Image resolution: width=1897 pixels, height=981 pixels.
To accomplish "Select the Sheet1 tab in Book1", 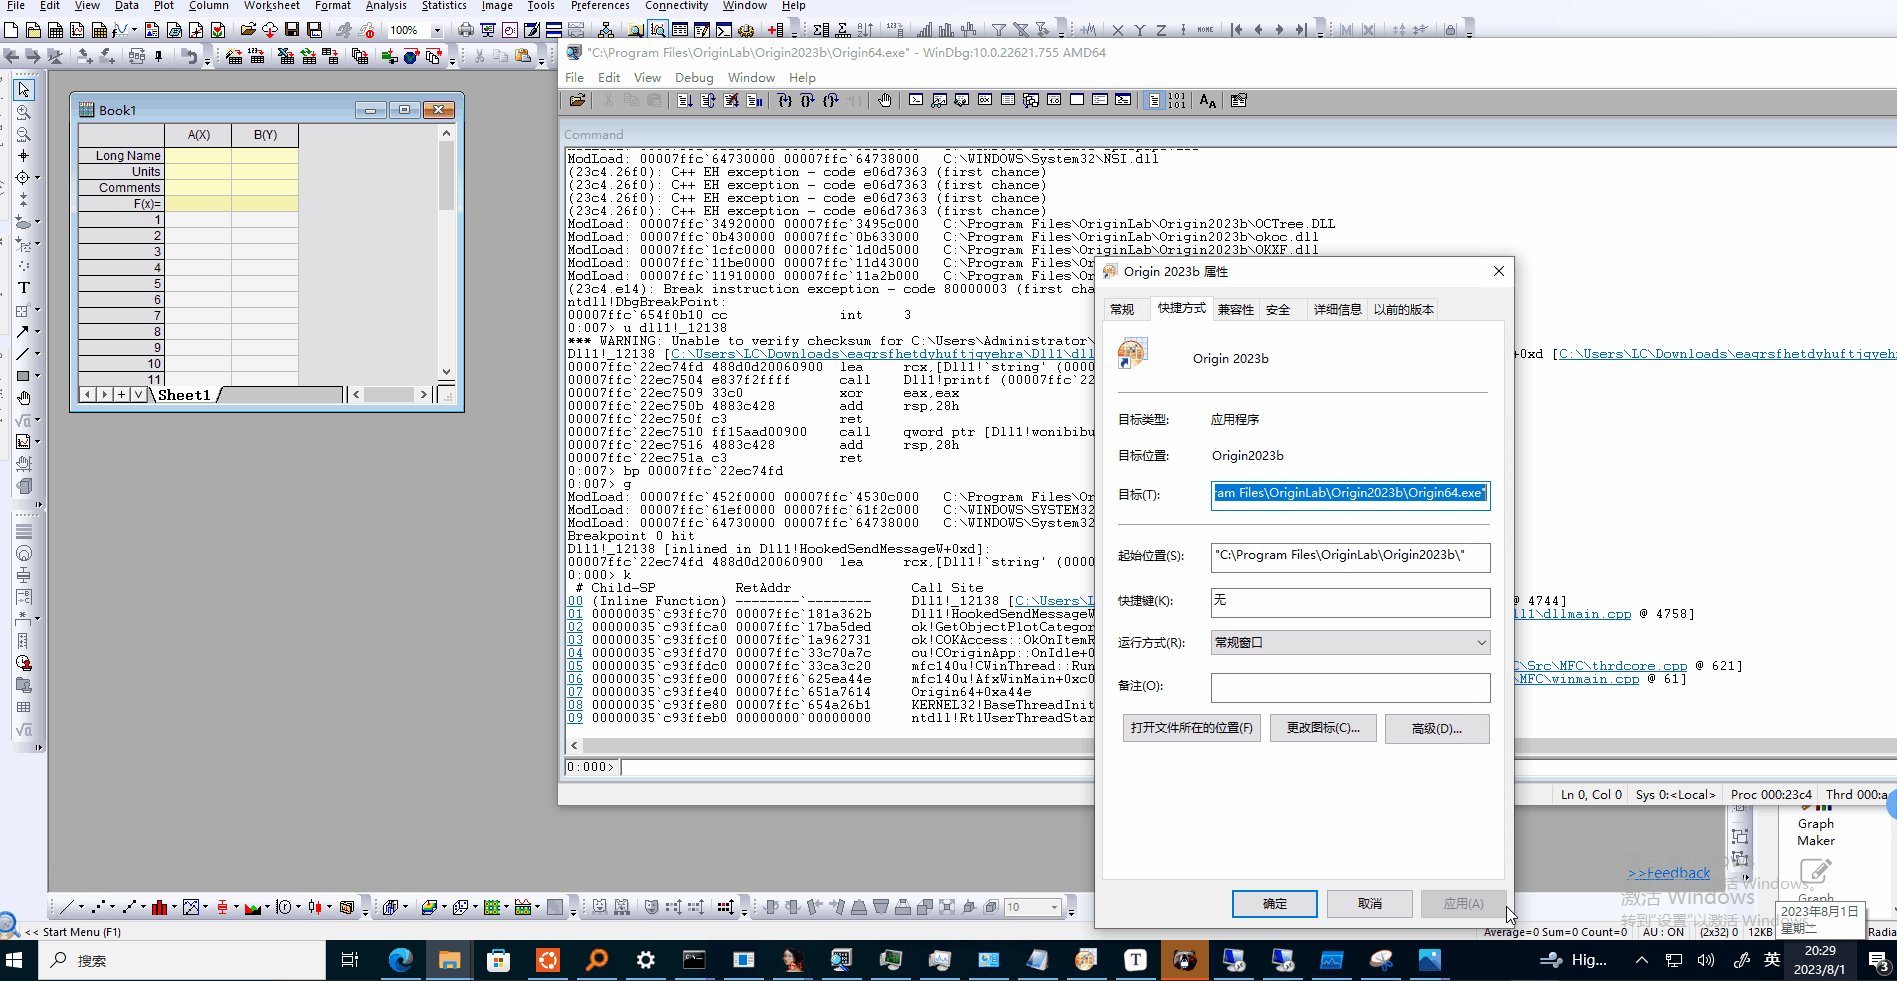I will [x=184, y=395].
